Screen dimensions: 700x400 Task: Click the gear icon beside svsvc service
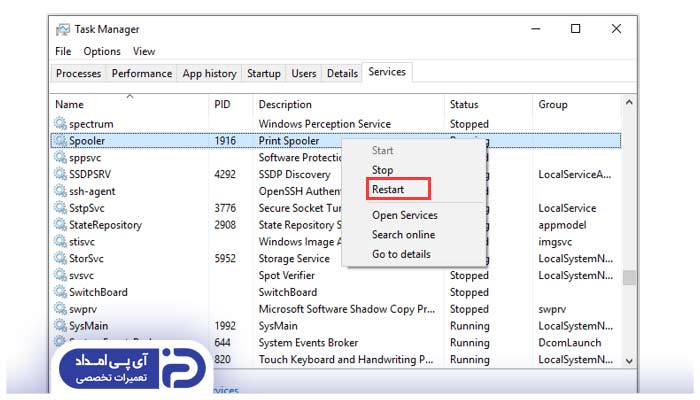pyautogui.click(x=60, y=275)
